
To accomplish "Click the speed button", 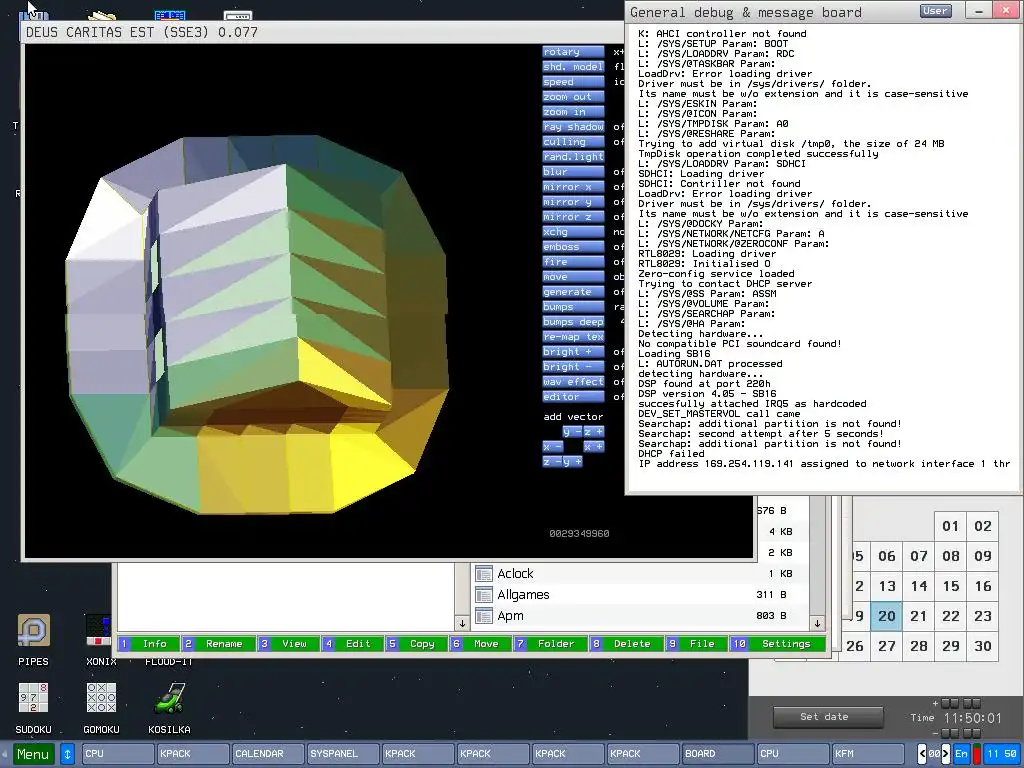I will [573, 82].
